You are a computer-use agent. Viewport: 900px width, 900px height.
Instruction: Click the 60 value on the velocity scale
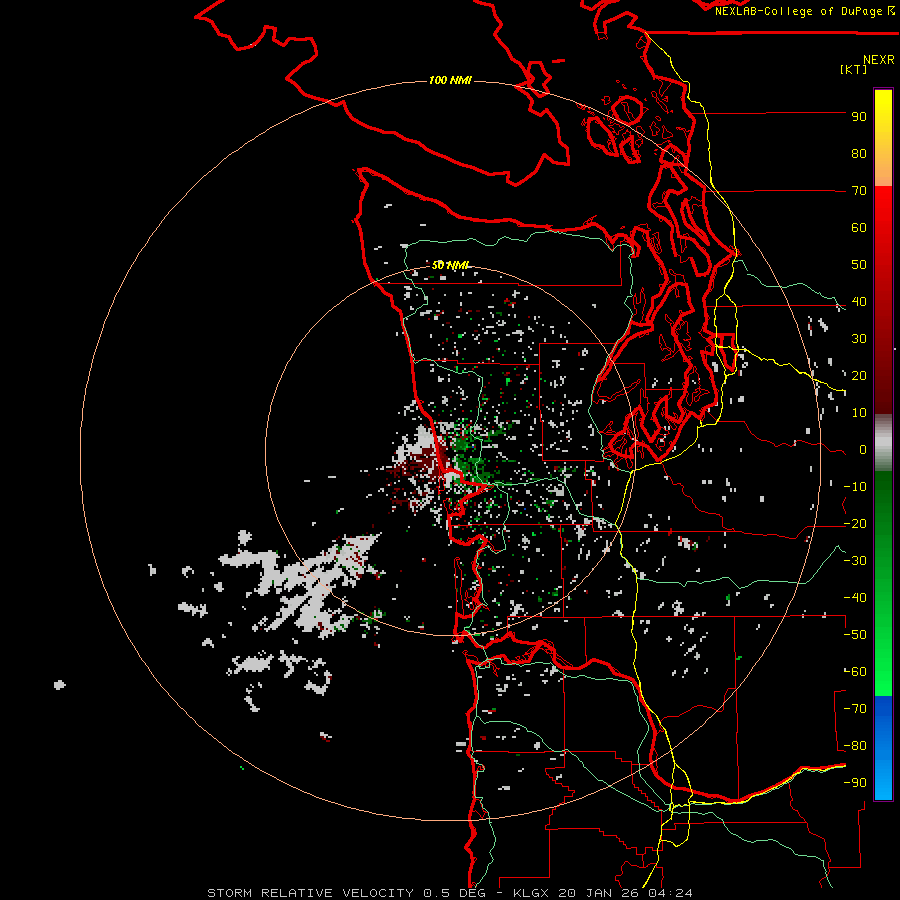point(859,228)
